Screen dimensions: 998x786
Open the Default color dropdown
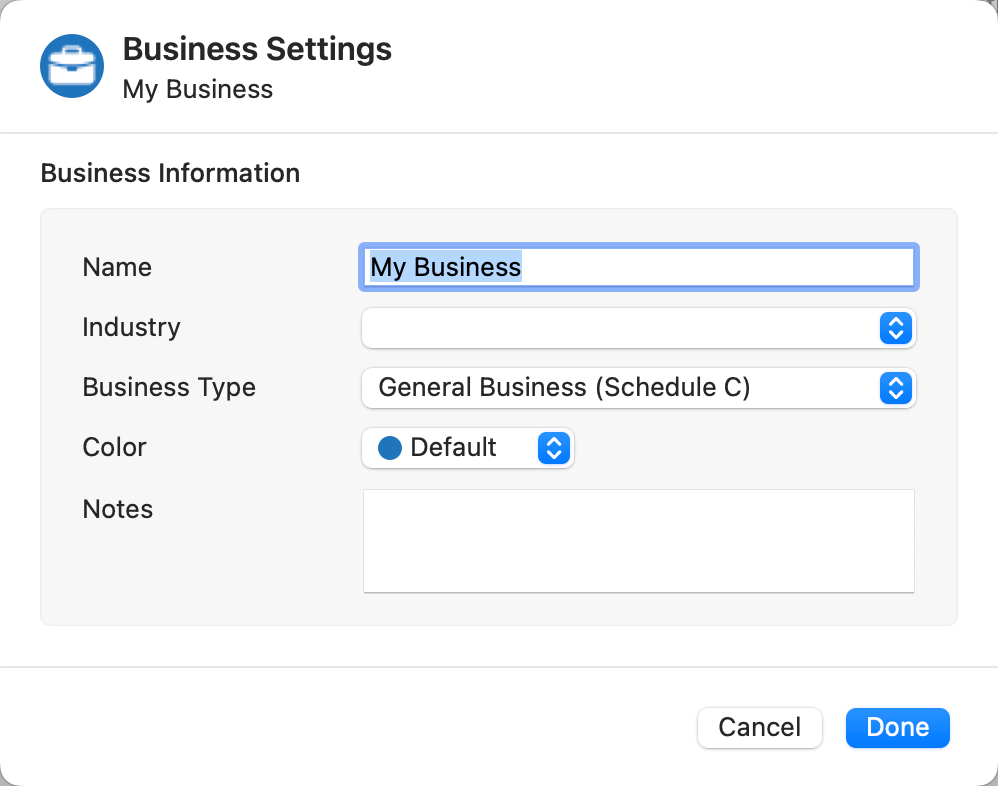tap(468, 448)
